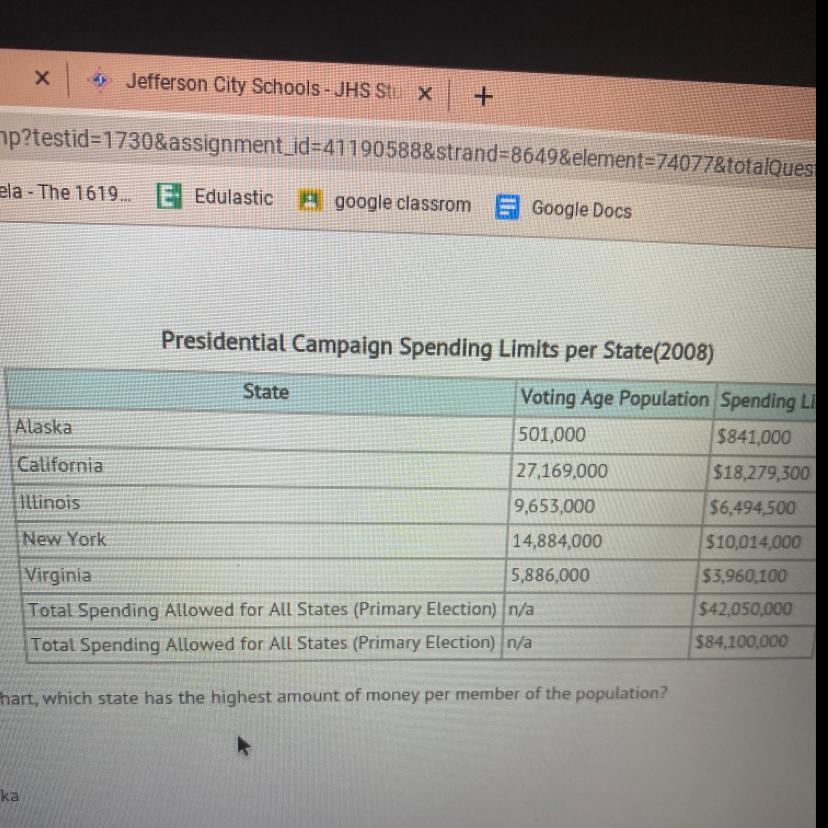
Task: Click the google classroom bookmark icon
Action: (311, 201)
